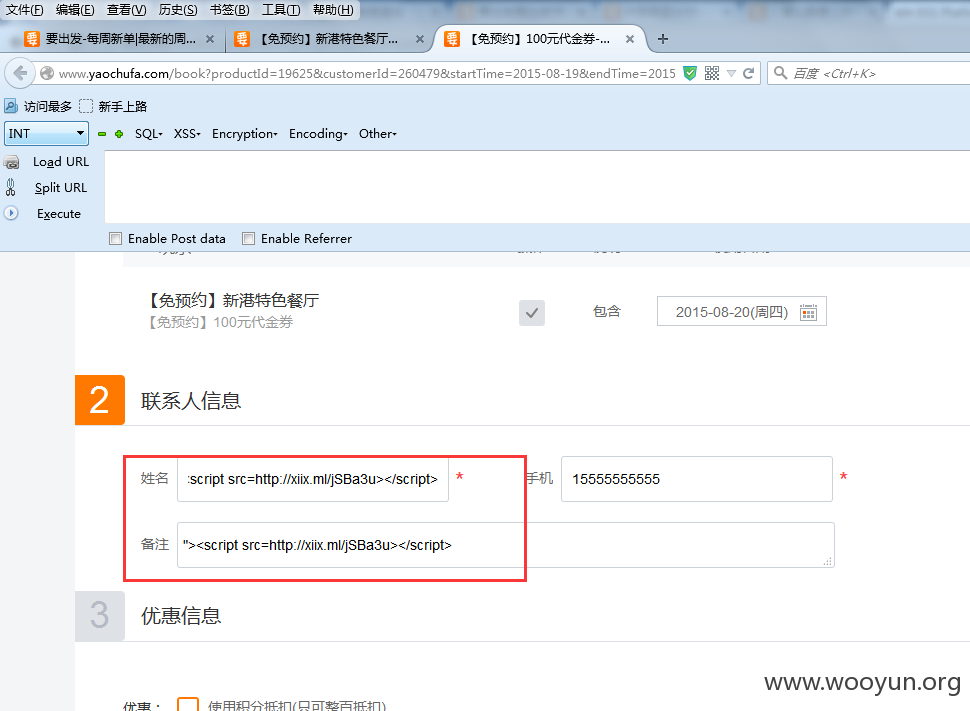Click the green minus icon in HackBar

[x=102, y=134]
